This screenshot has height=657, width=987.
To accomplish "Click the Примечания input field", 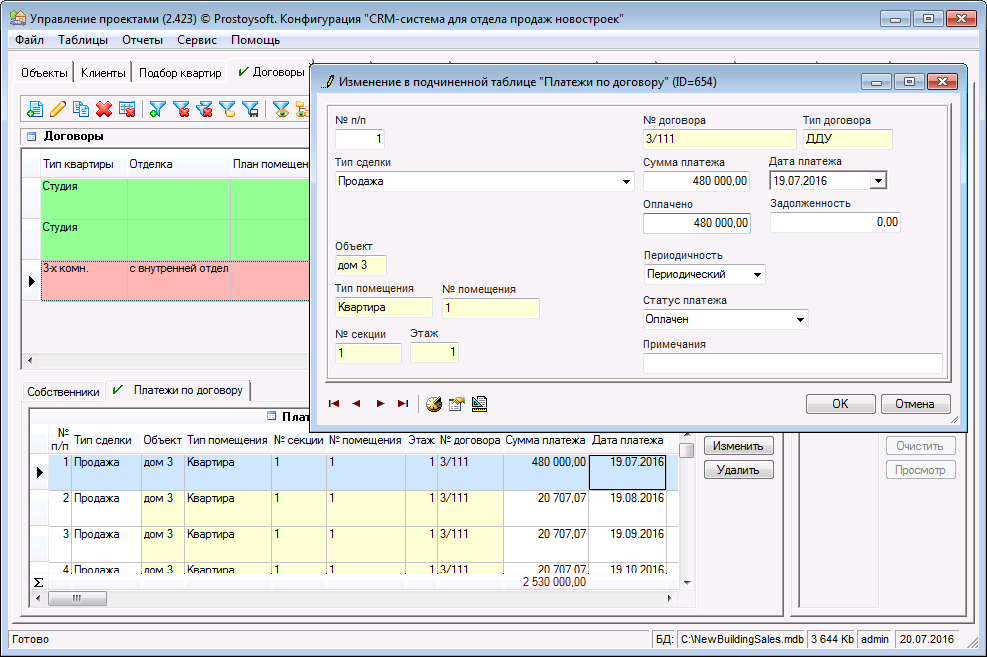I will pos(792,363).
